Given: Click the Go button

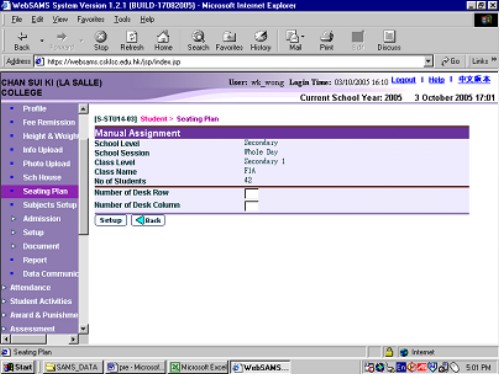Looking at the screenshot, I should [451, 61].
